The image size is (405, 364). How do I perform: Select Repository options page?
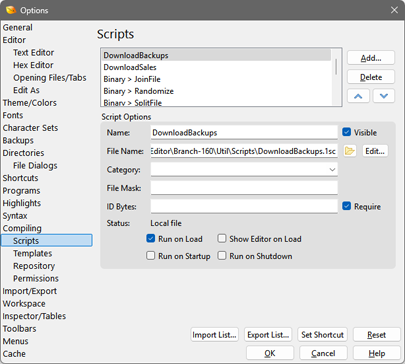tap(34, 266)
